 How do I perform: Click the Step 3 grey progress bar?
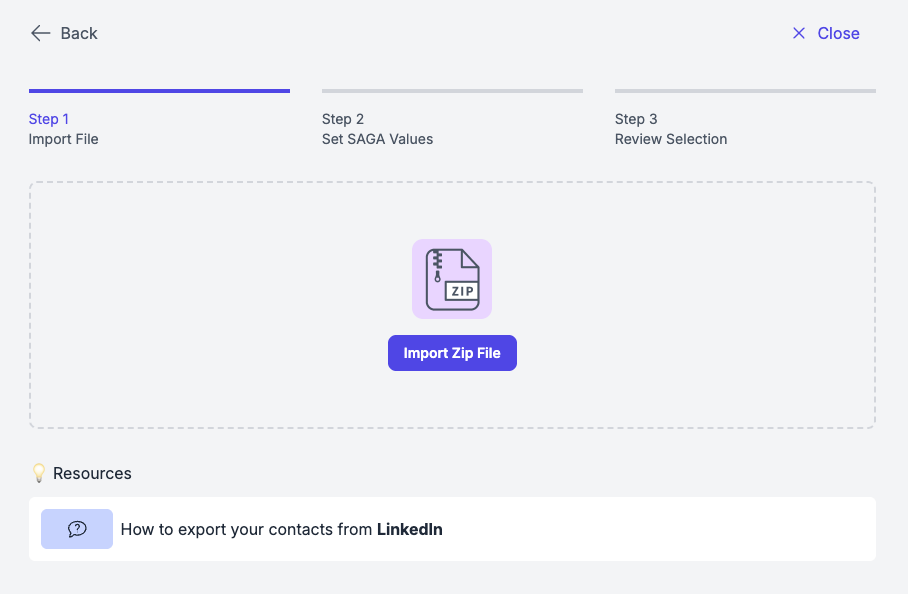pos(745,91)
